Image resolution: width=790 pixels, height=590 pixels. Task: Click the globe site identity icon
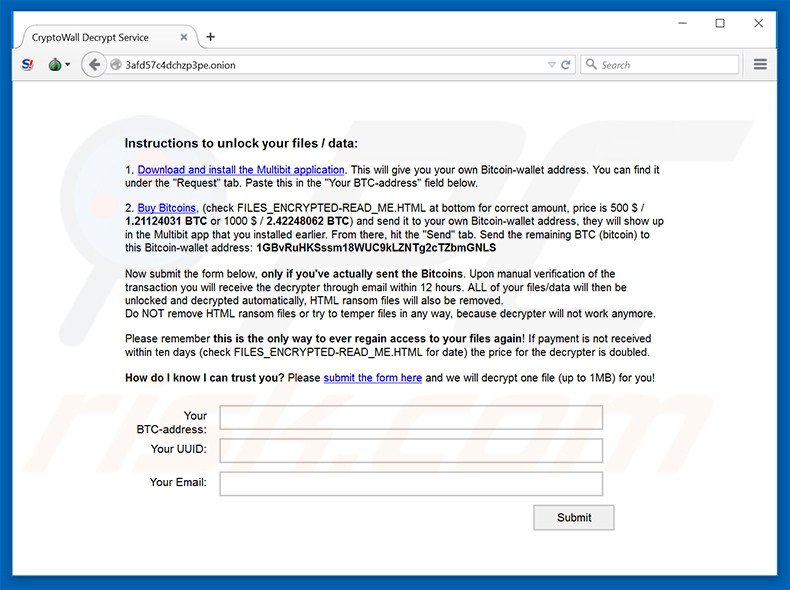pyautogui.click(x=116, y=65)
